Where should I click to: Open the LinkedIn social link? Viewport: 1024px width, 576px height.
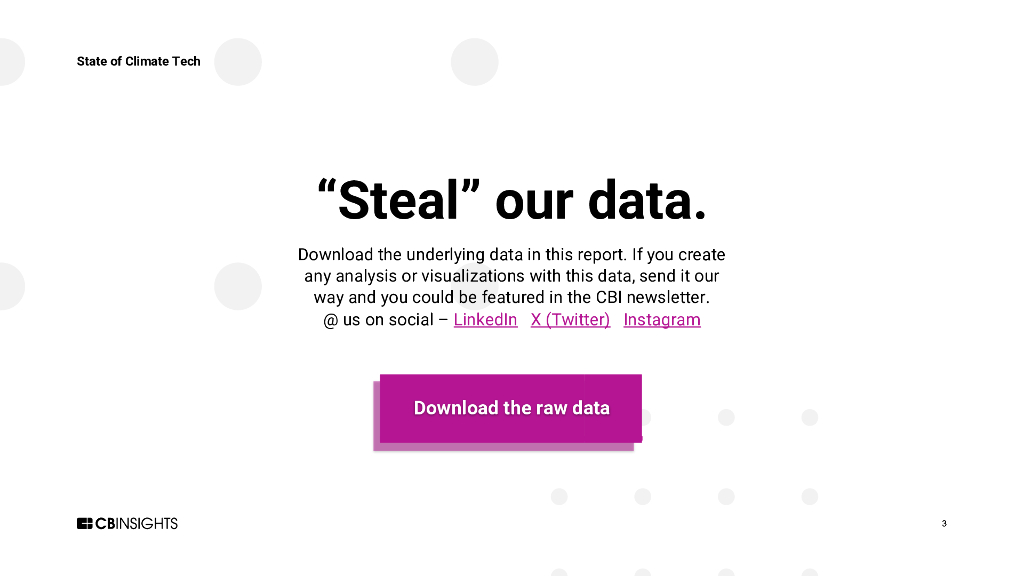[x=485, y=320]
